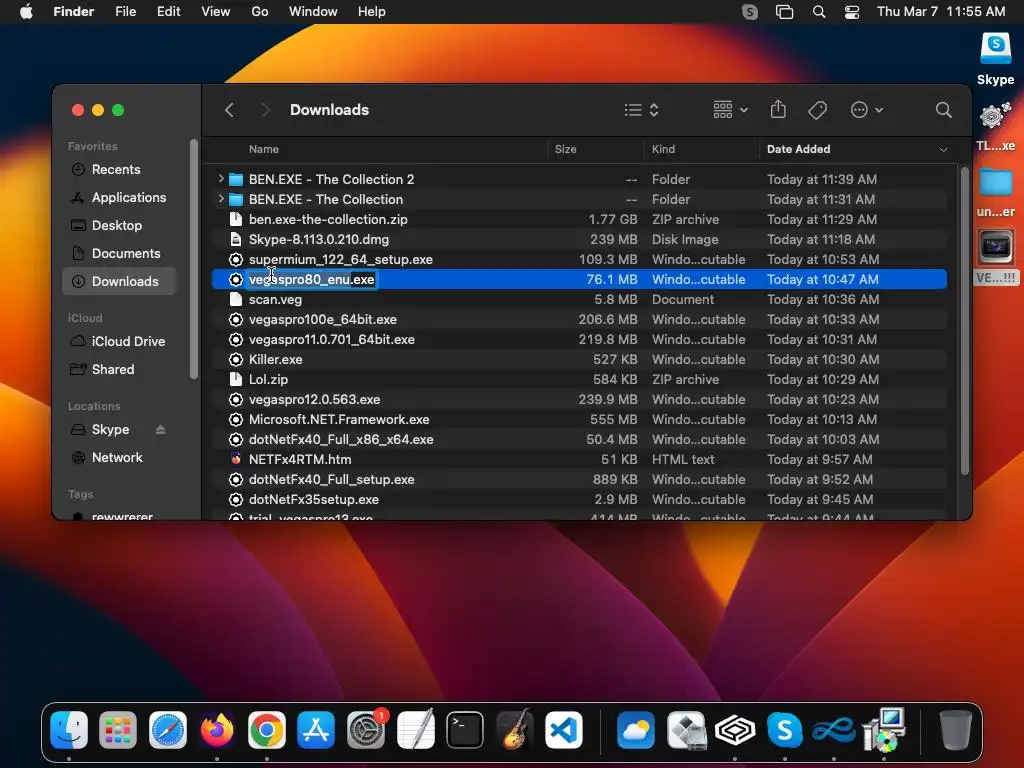The image size is (1024, 768).
Task: Open Spotlight search in menu bar
Action: 818,12
